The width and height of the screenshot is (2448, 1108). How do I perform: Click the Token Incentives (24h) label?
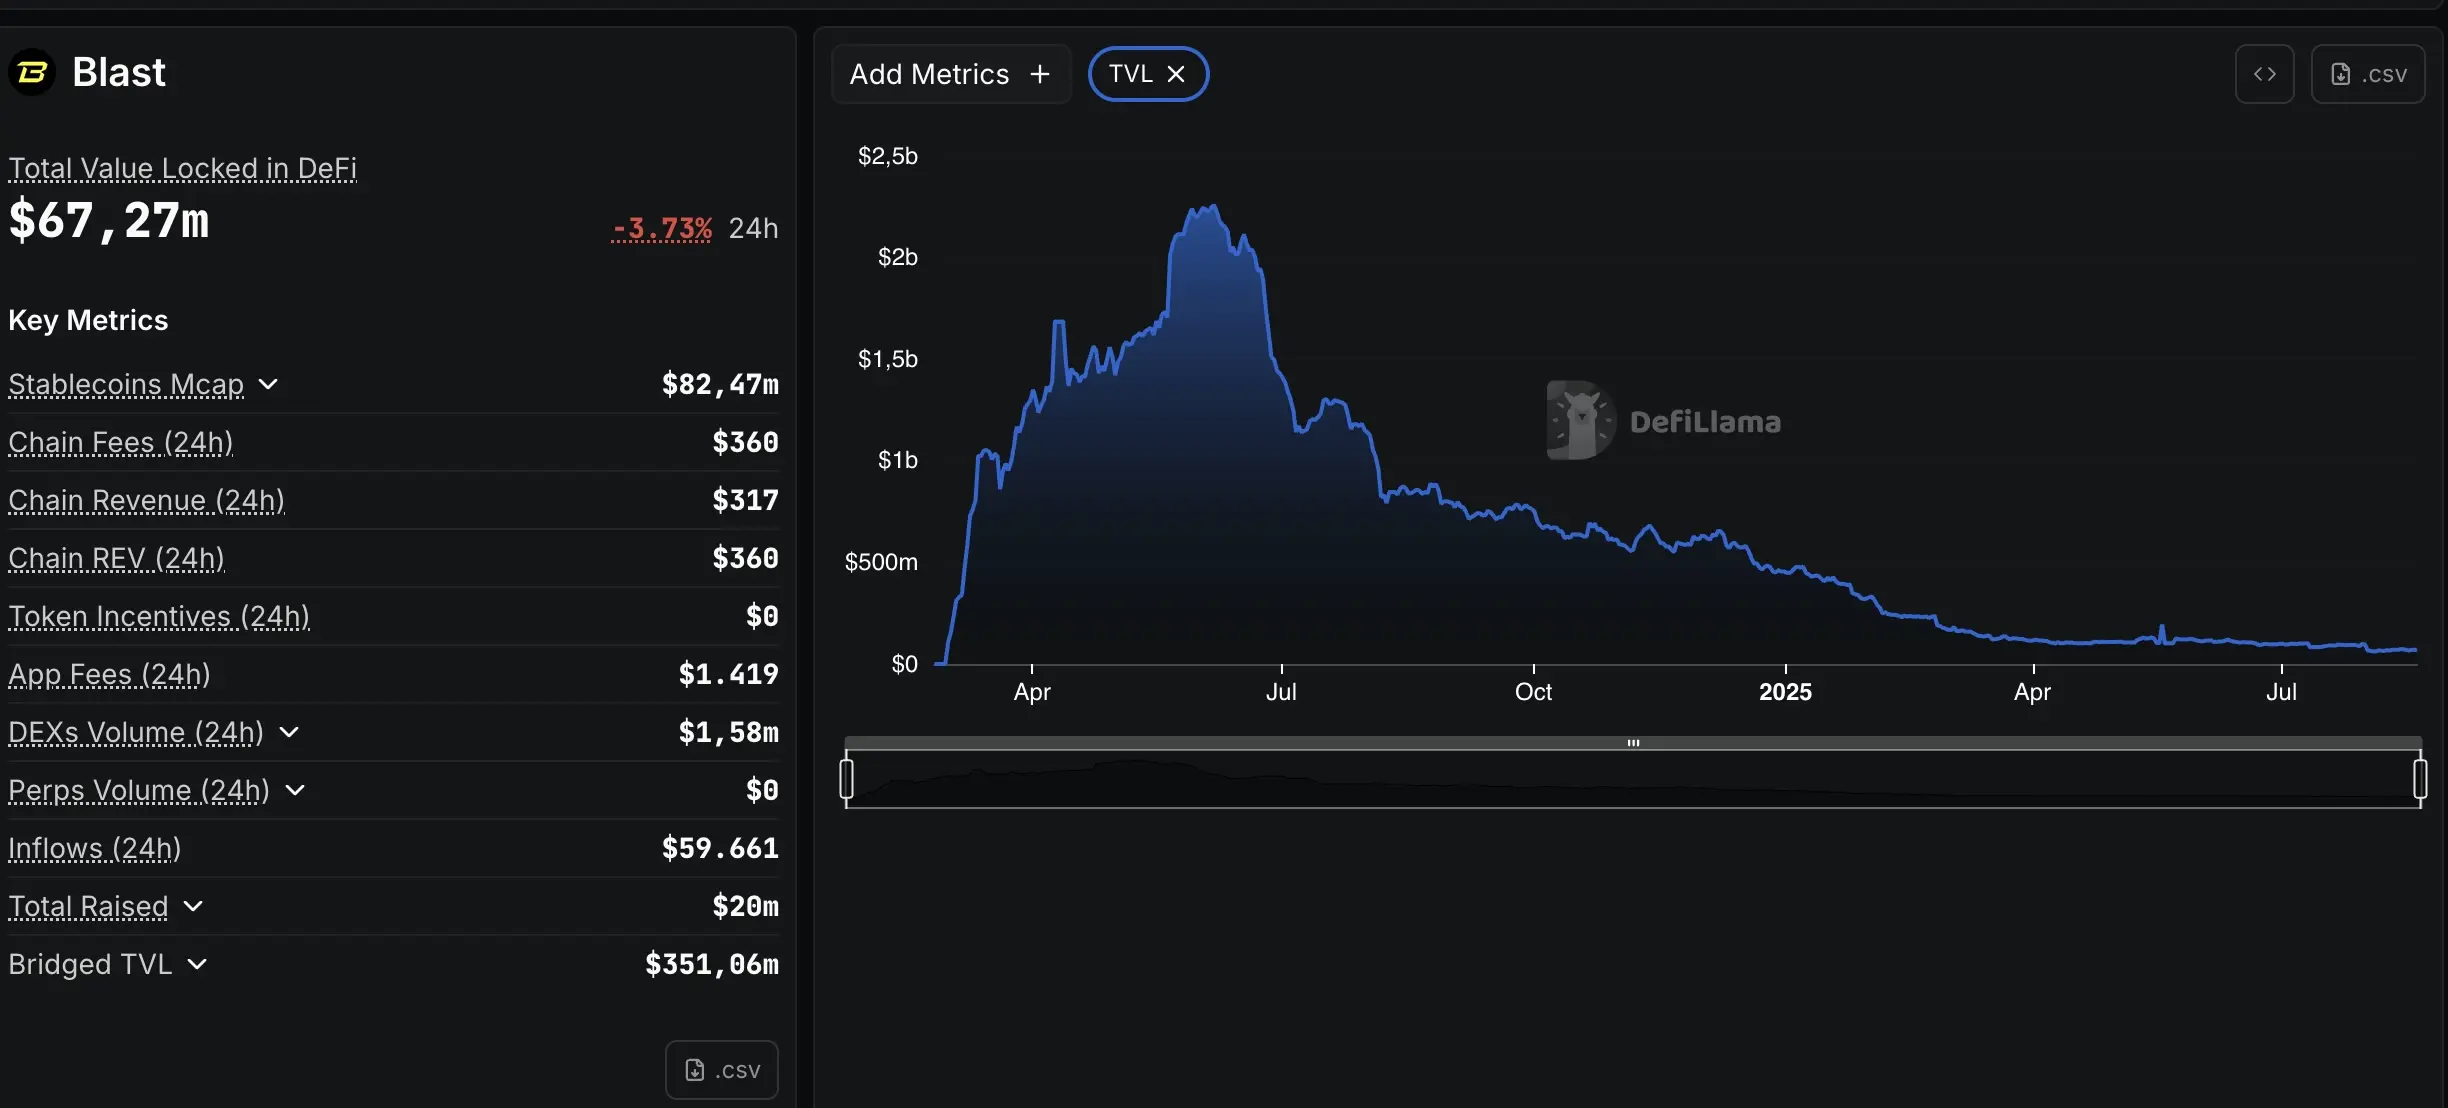(x=159, y=616)
